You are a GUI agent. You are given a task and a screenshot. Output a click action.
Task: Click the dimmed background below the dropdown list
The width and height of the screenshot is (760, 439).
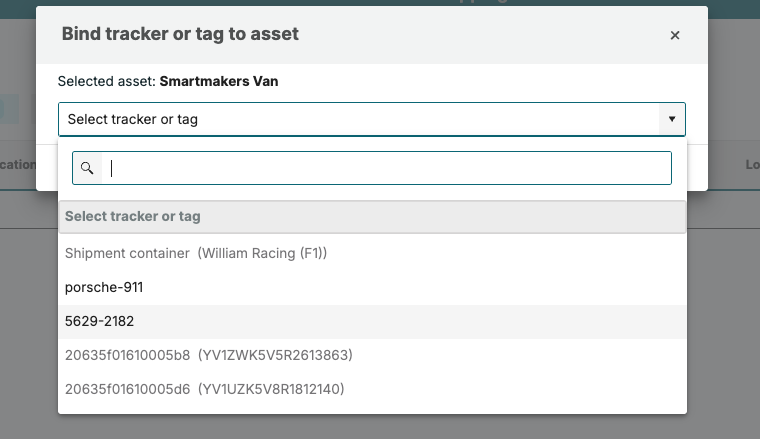(x=380, y=427)
